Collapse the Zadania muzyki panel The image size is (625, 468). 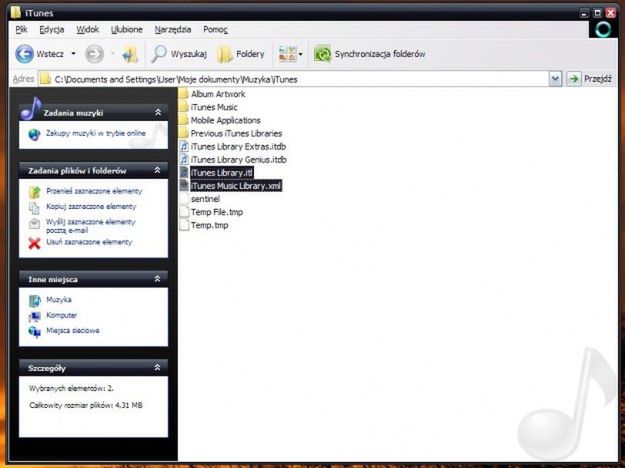(x=158, y=113)
